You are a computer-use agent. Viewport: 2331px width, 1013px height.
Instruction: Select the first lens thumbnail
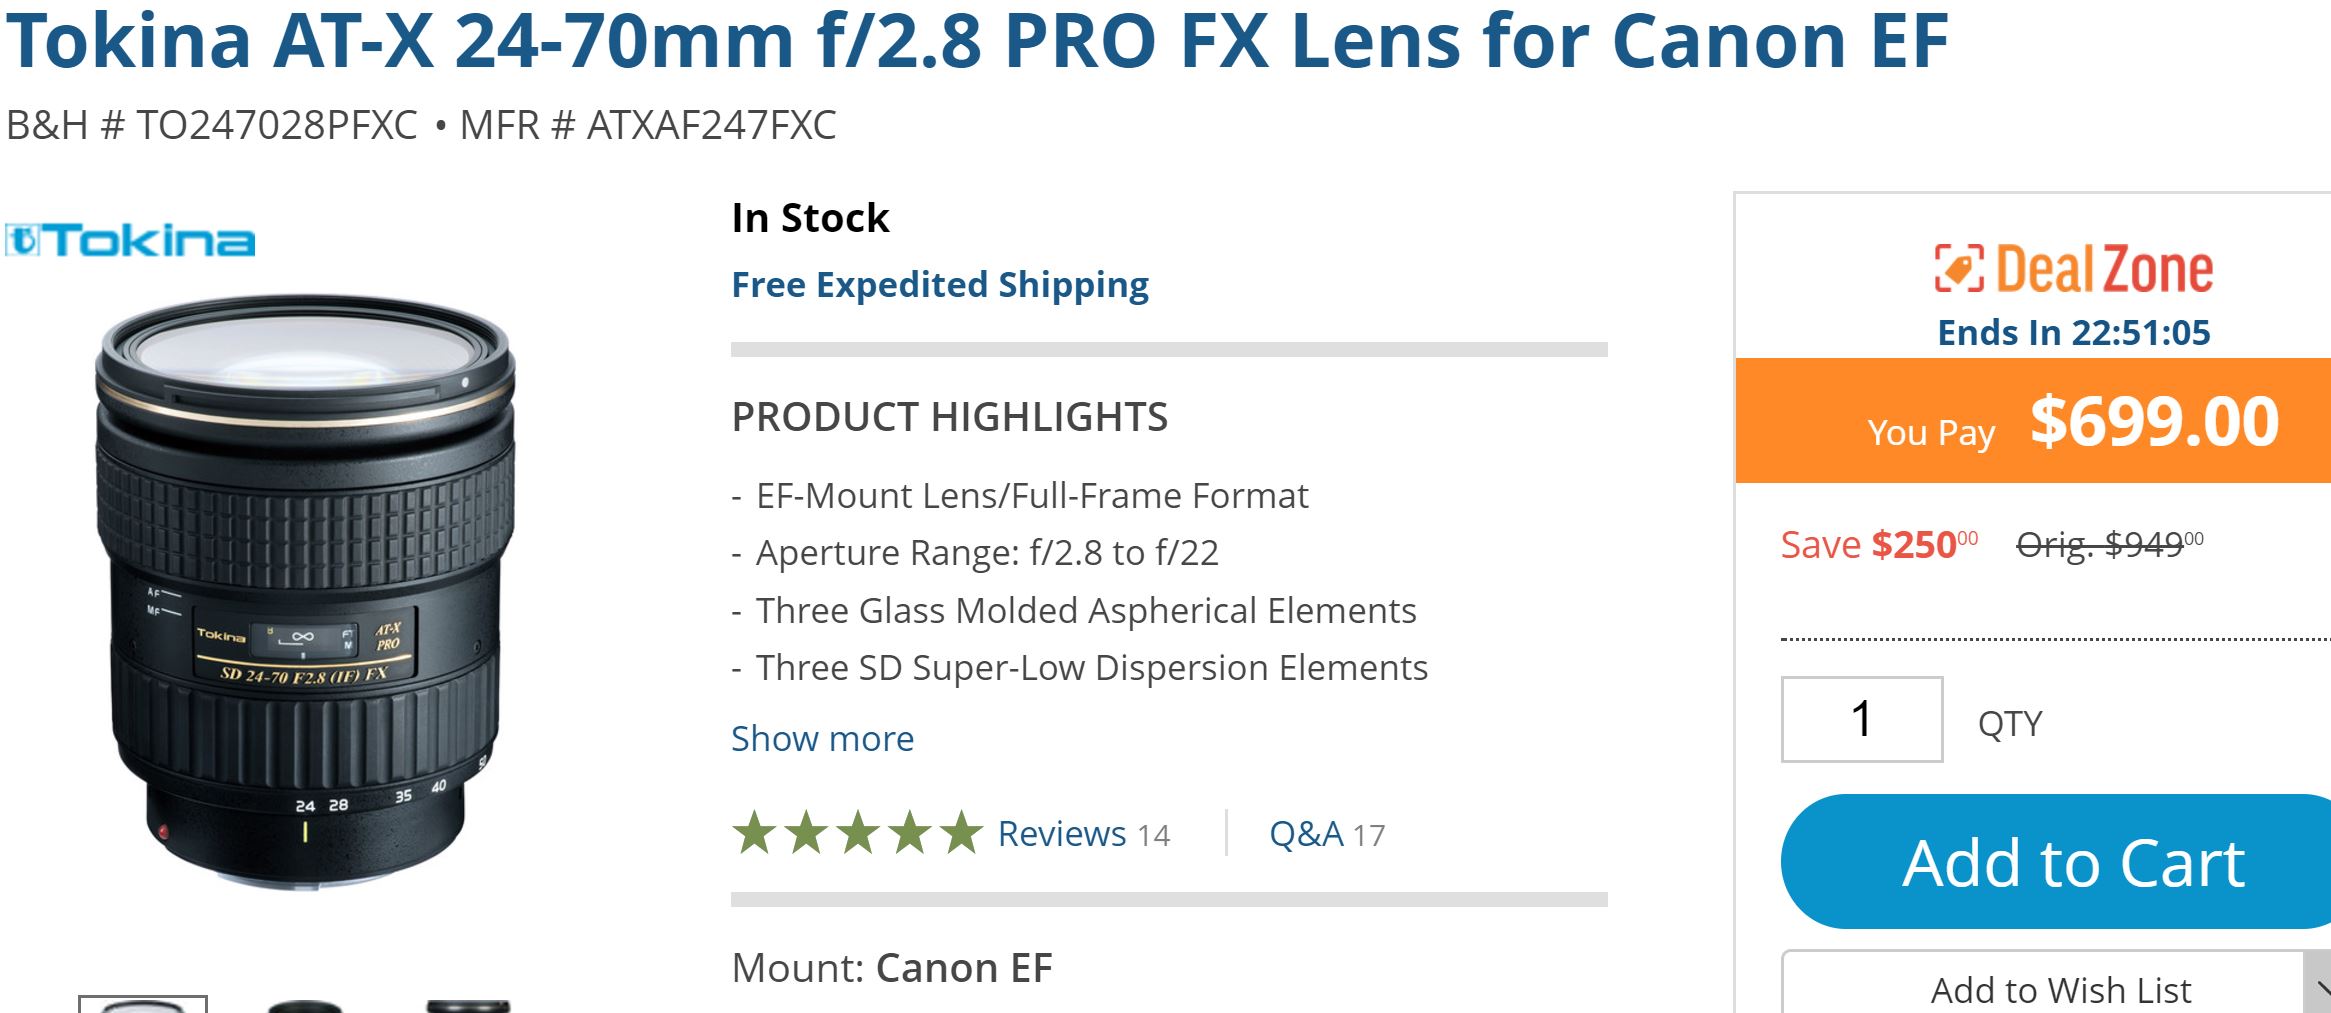coord(143,1004)
